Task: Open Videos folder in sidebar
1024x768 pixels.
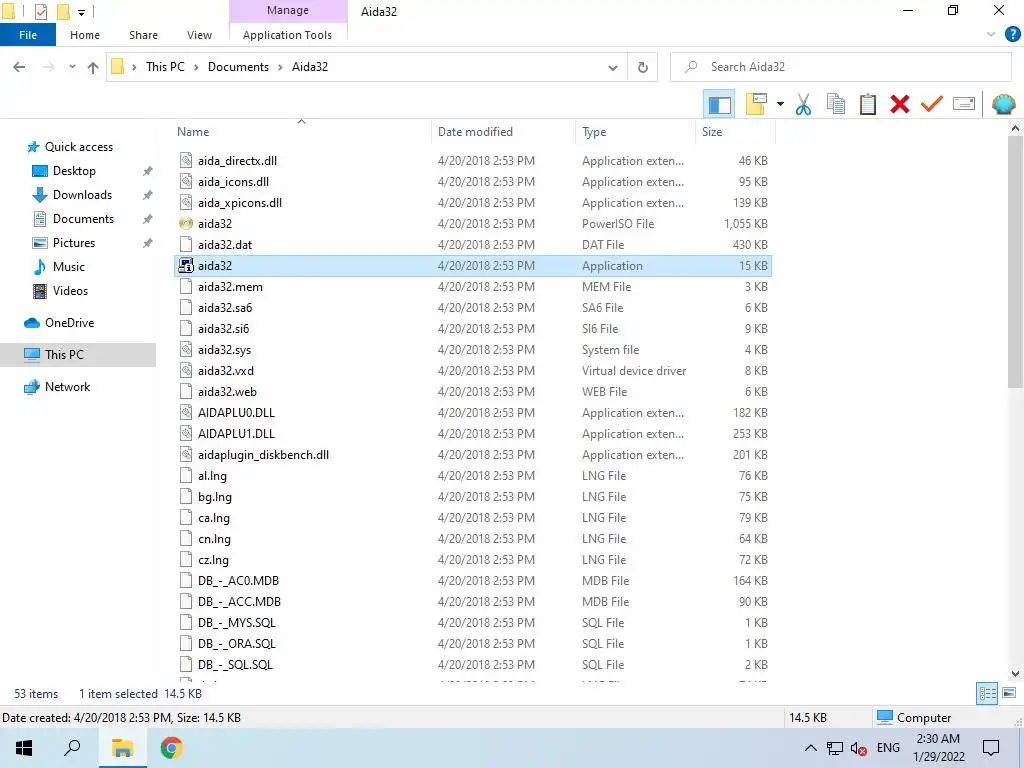Action: [70, 291]
